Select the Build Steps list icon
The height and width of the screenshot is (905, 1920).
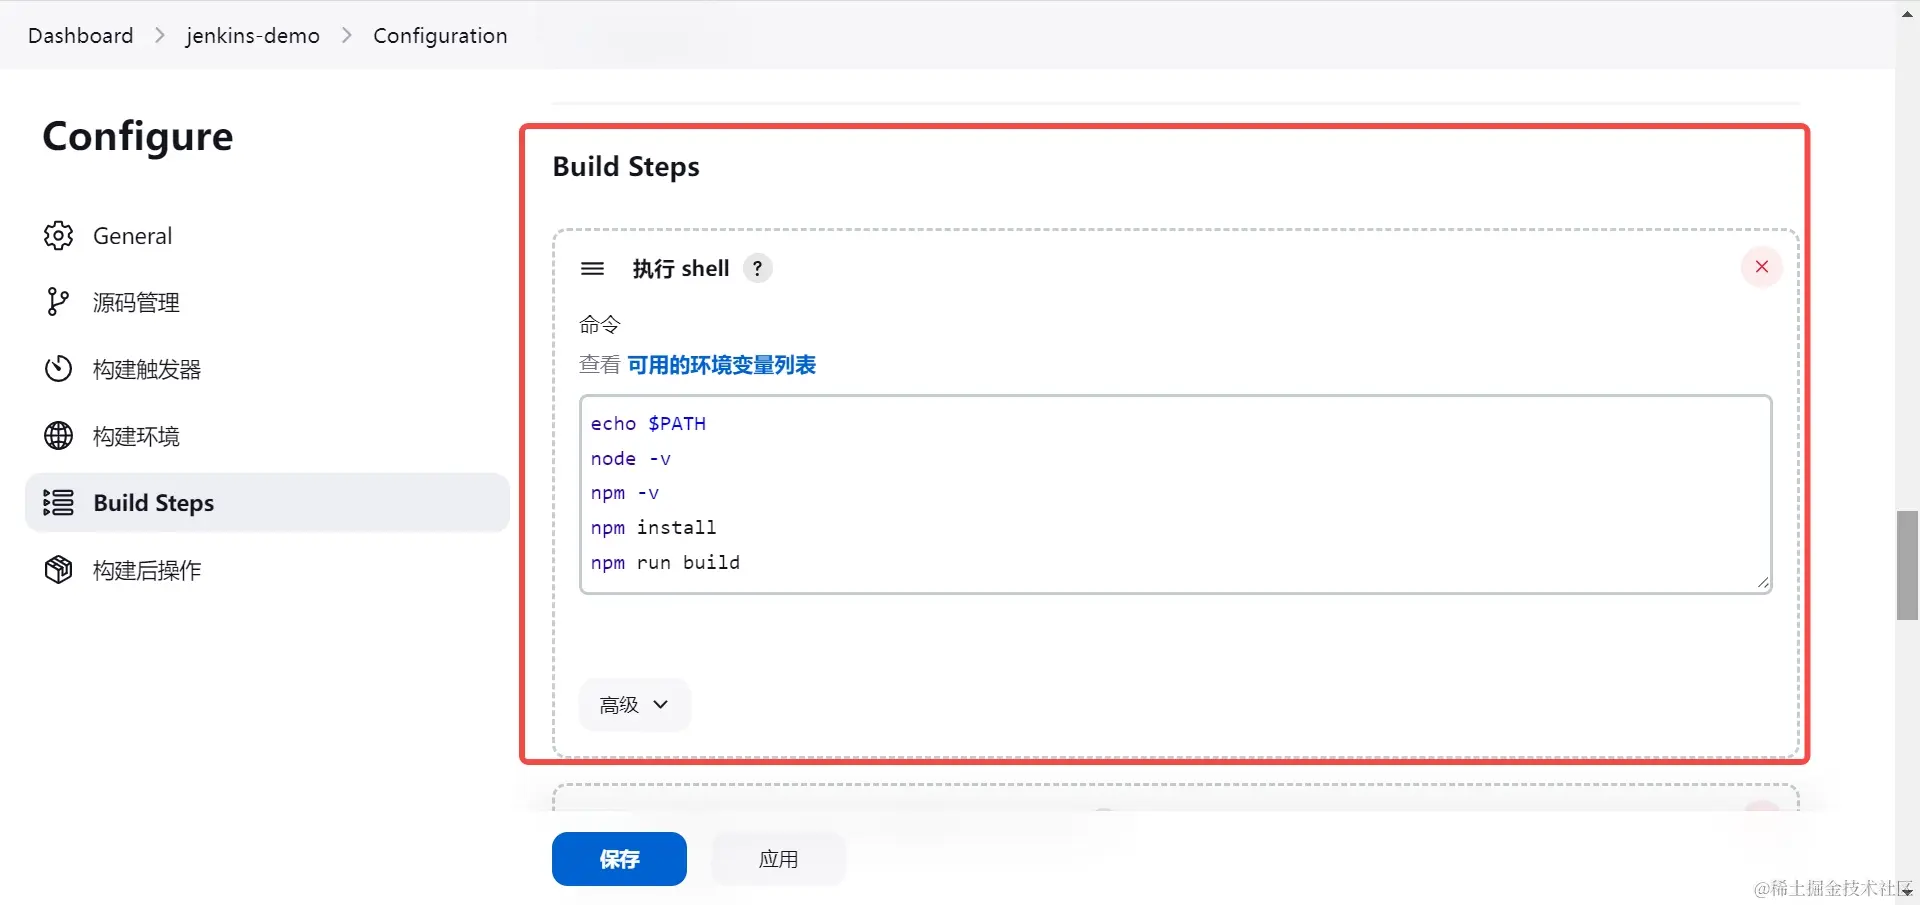pos(58,503)
